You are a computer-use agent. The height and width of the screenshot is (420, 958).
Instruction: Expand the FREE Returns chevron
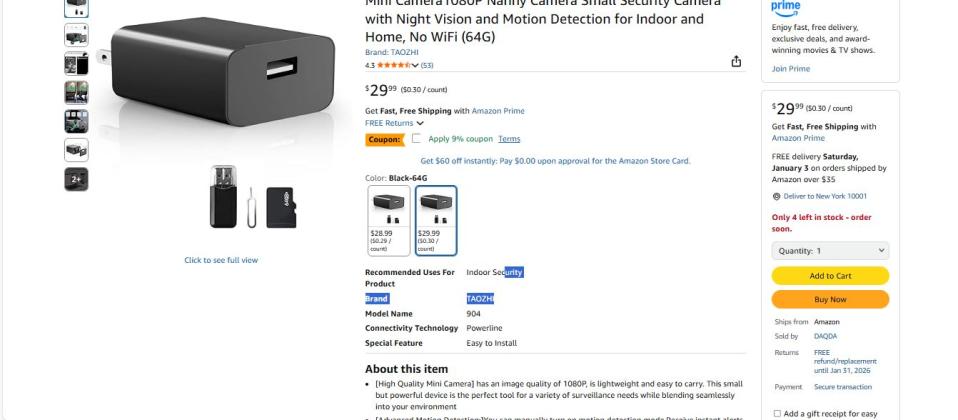[x=420, y=123]
